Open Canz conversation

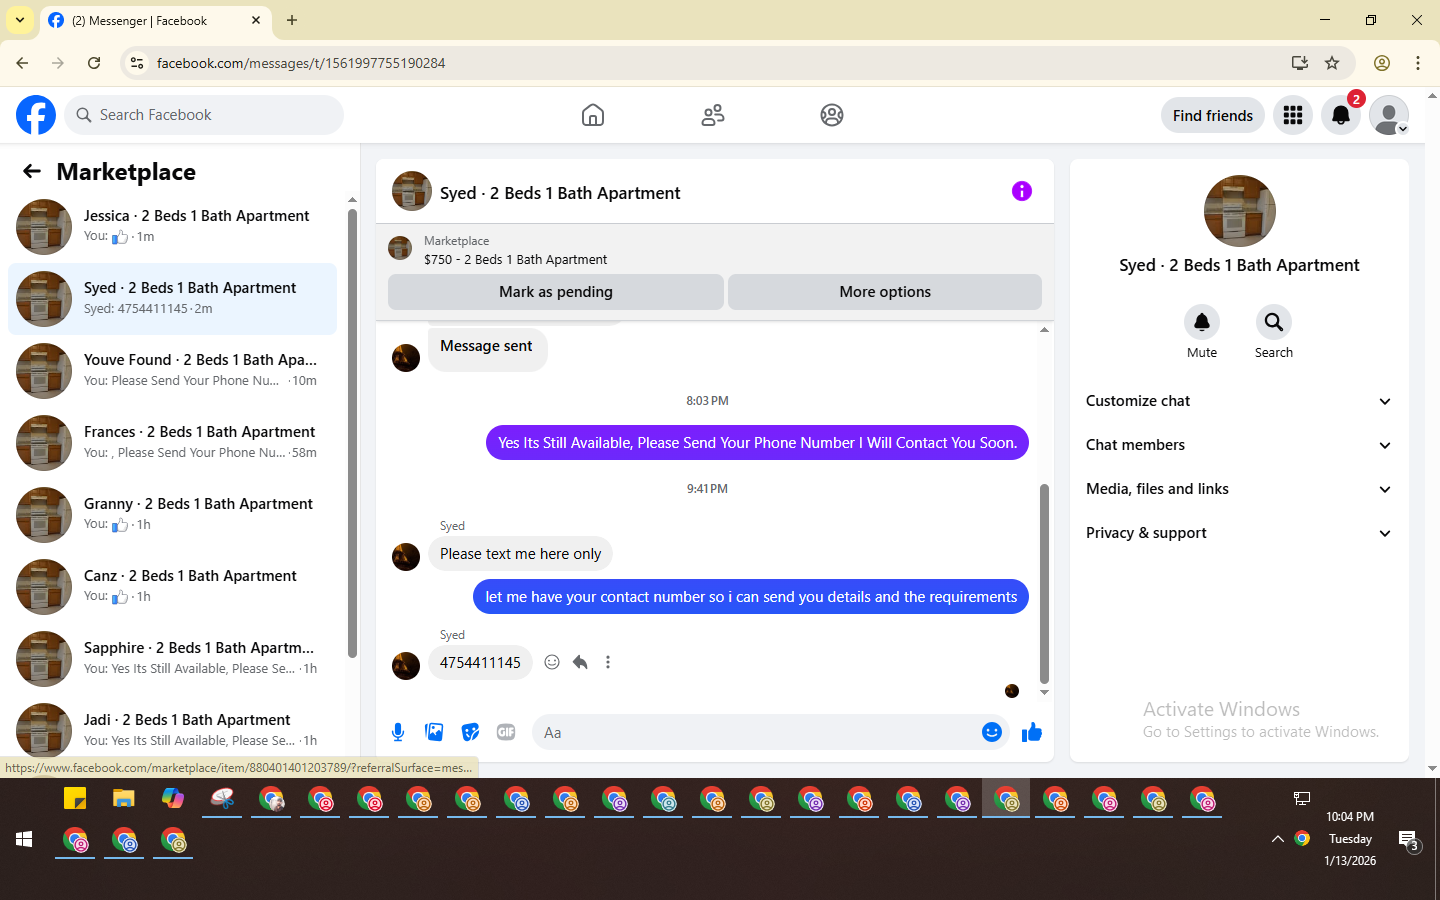coord(172,587)
